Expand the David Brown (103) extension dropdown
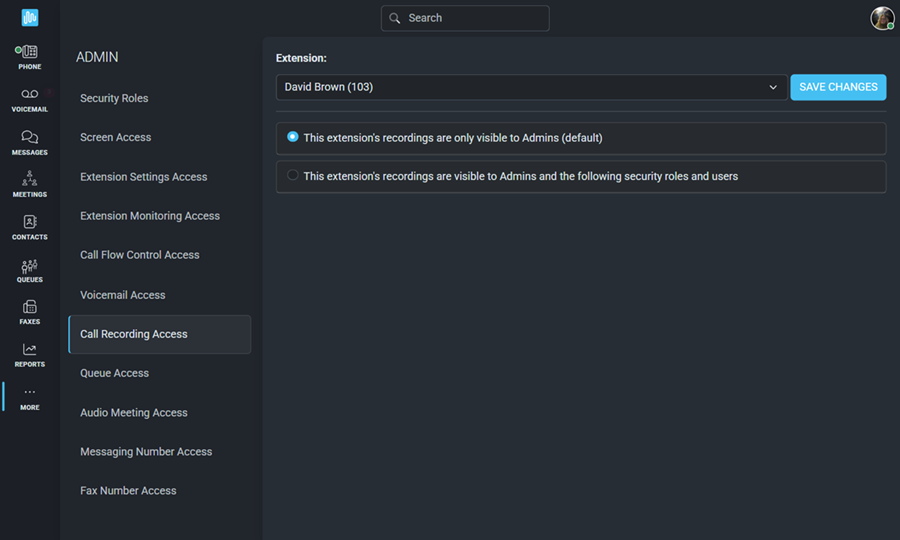 pyautogui.click(x=532, y=87)
